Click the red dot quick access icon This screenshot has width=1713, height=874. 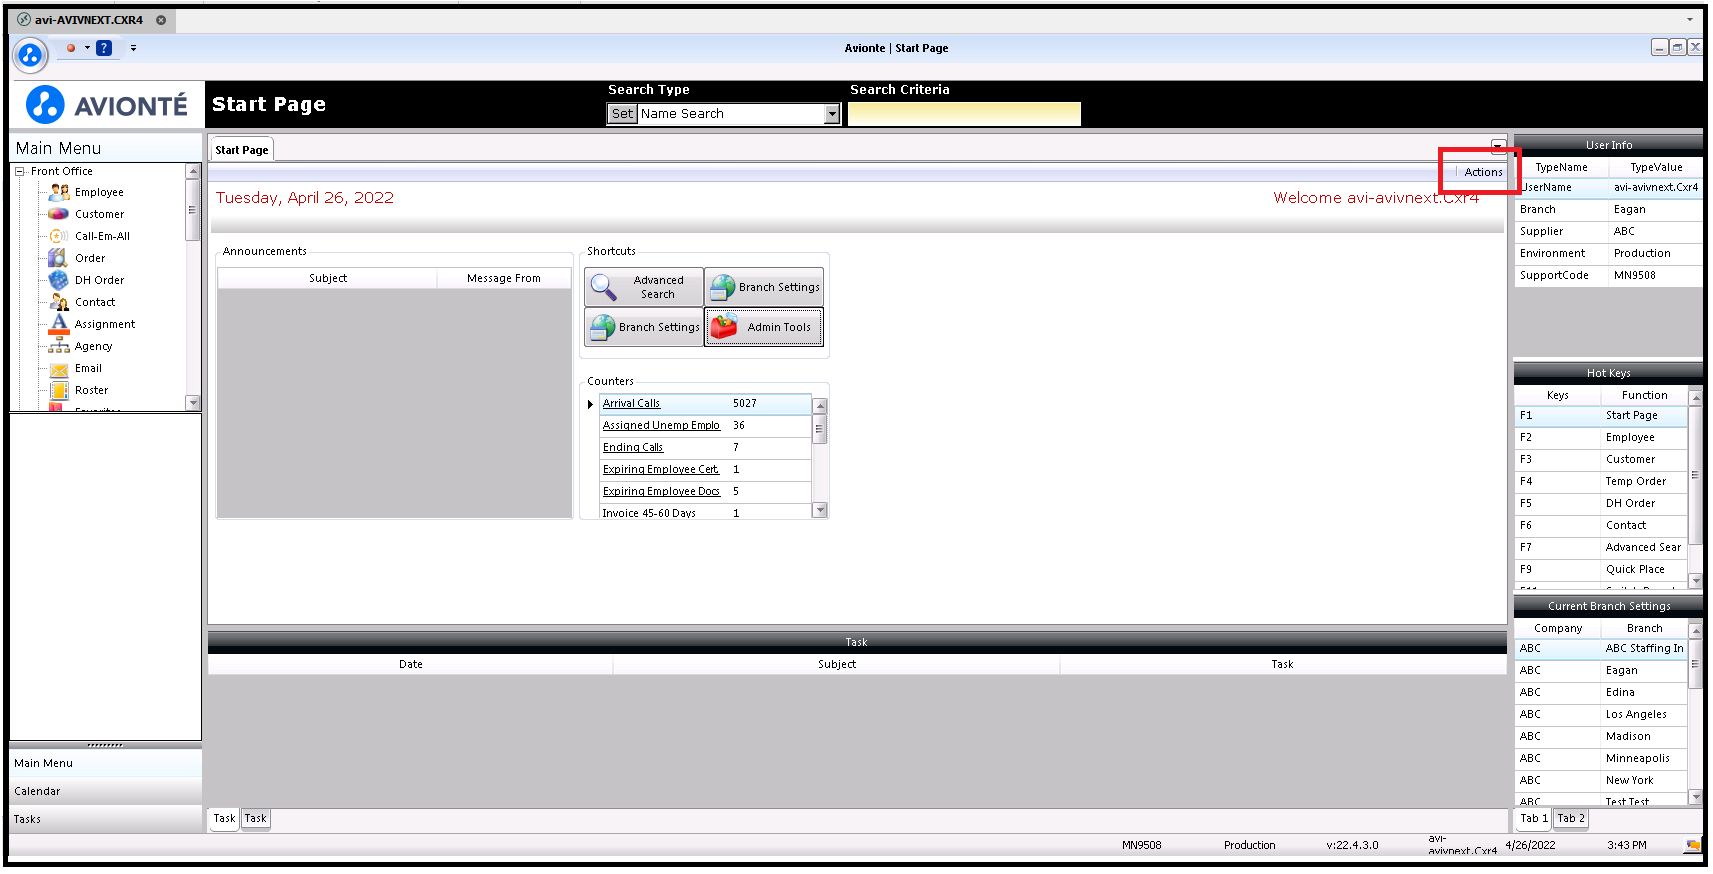tap(71, 48)
